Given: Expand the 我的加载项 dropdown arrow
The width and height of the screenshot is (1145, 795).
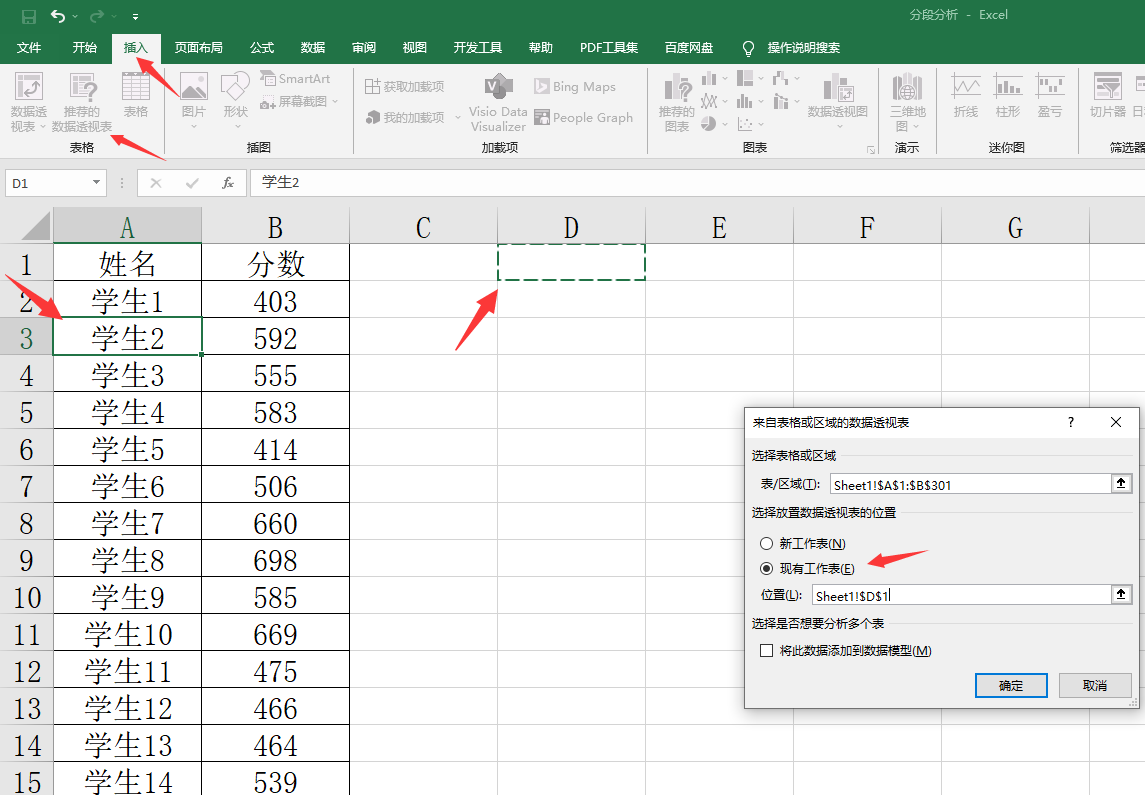Looking at the screenshot, I should [458, 117].
